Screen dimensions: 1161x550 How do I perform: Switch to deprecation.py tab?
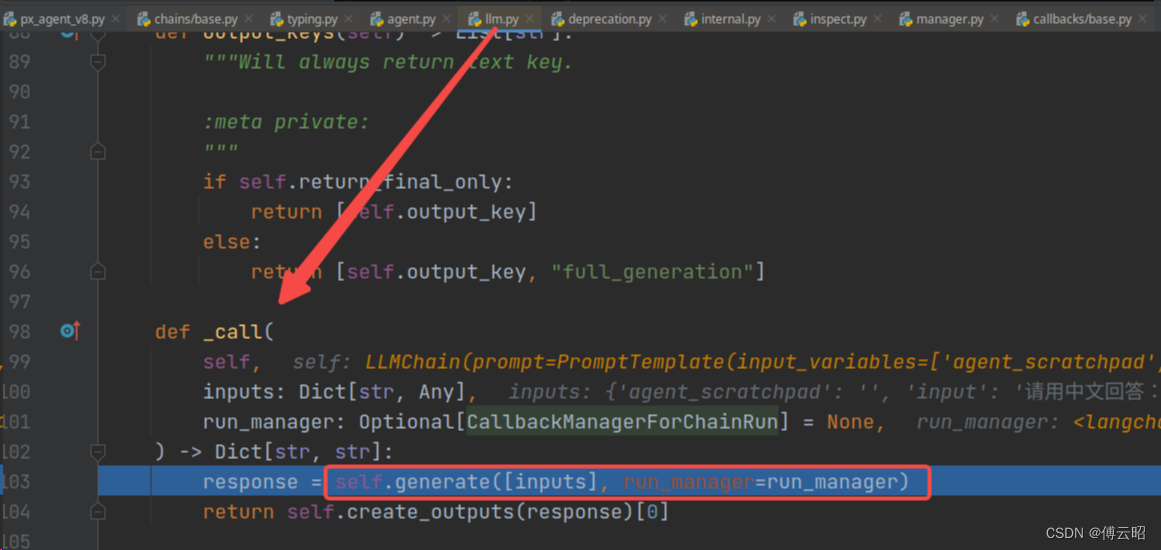(x=609, y=19)
